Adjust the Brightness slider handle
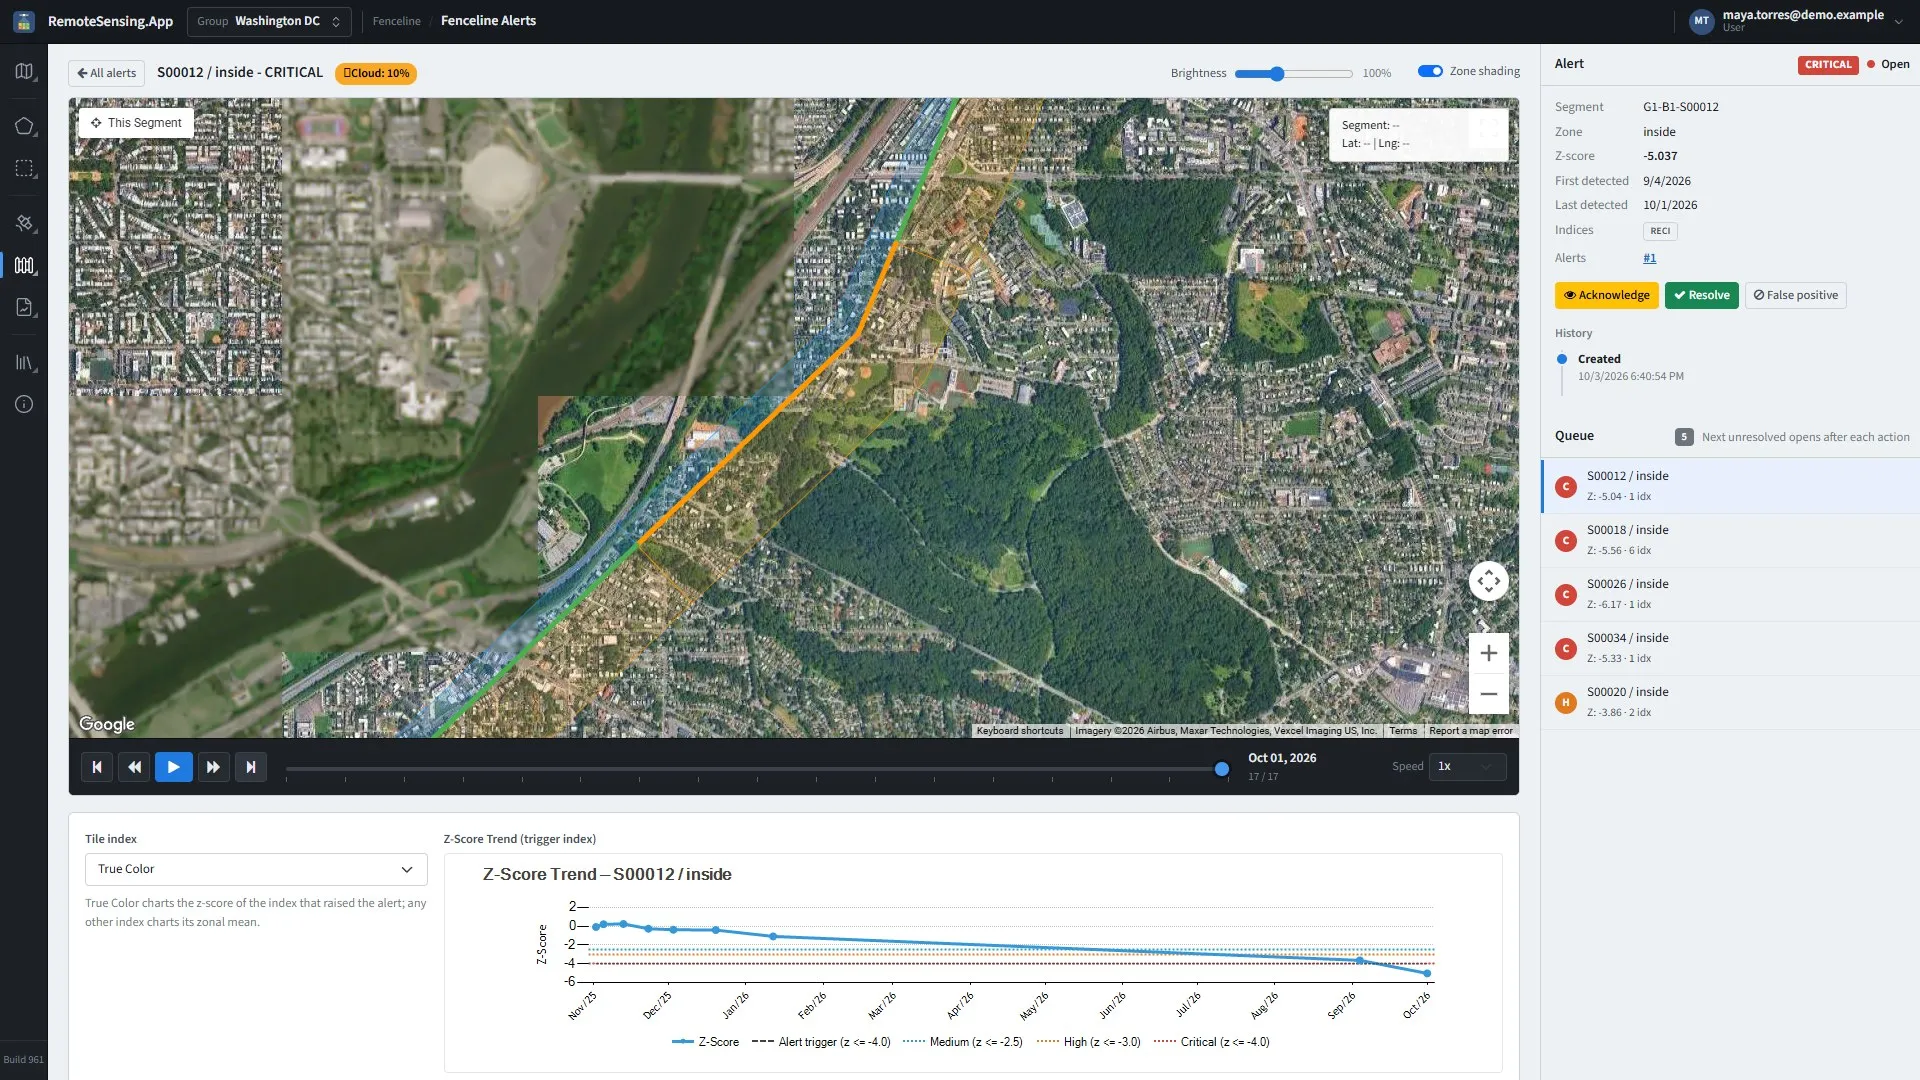The width and height of the screenshot is (1920, 1080). (x=1277, y=73)
